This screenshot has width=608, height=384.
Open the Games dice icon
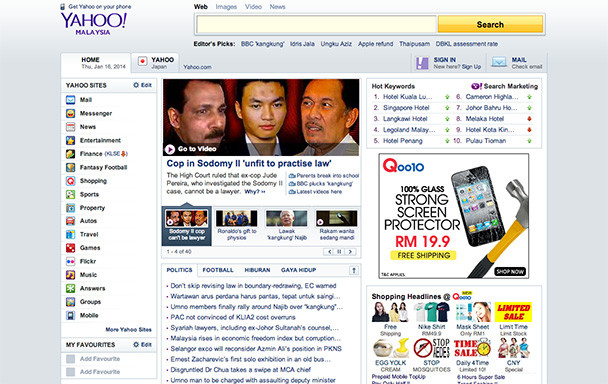click(70, 247)
